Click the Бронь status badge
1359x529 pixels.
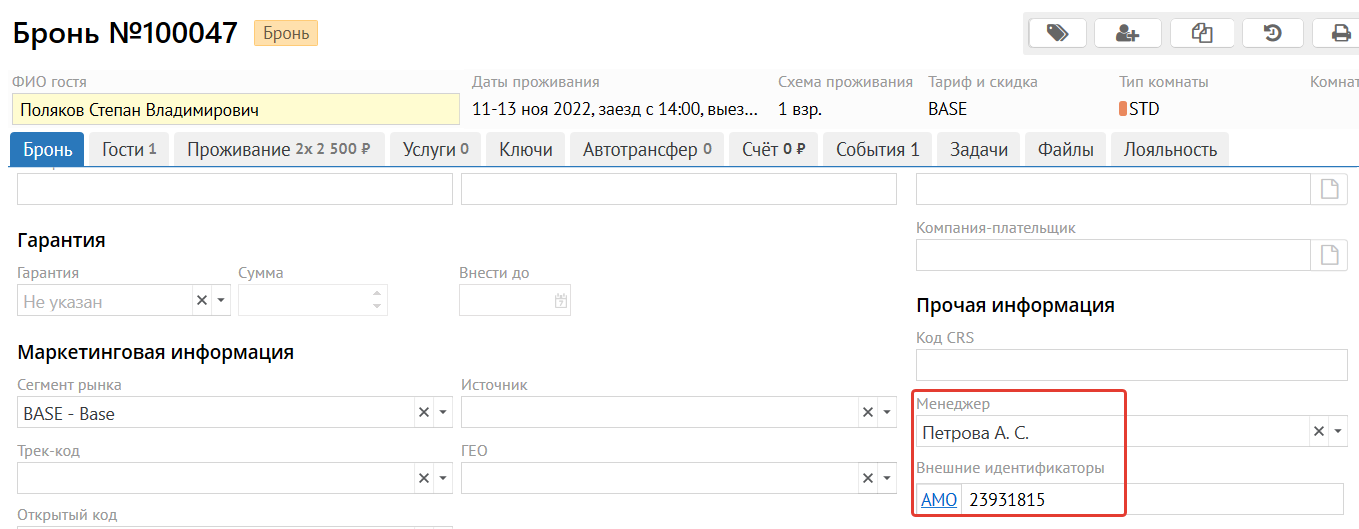click(287, 33)
